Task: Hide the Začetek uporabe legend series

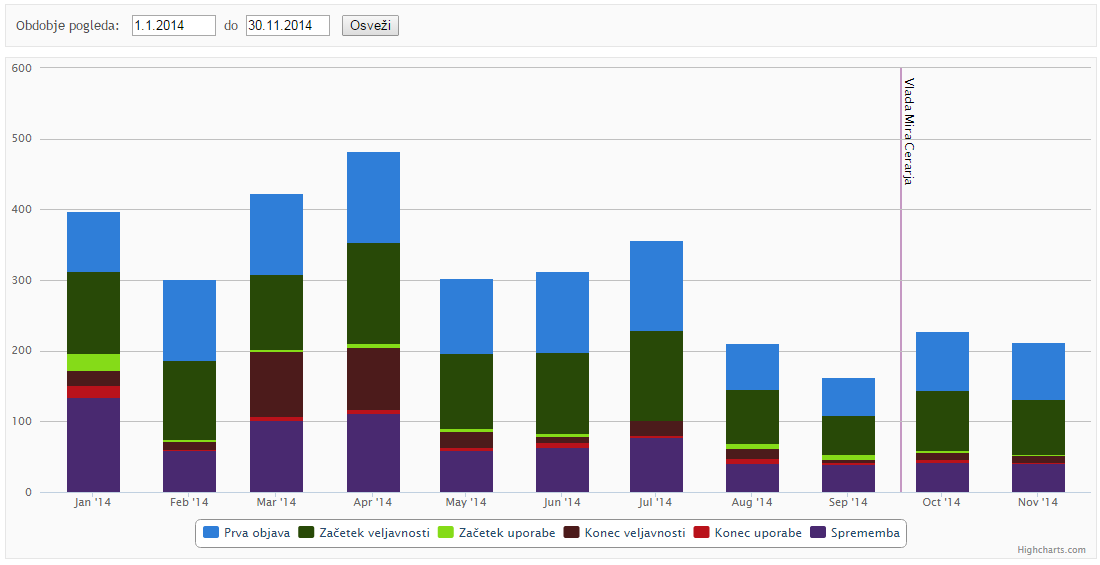Action: coord(507,533)
